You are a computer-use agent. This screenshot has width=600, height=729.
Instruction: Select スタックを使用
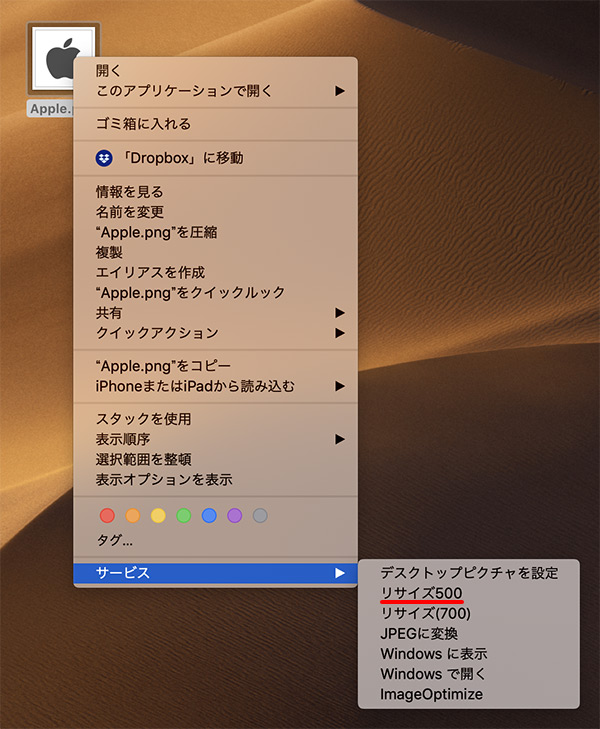click(x=215, y=419)
